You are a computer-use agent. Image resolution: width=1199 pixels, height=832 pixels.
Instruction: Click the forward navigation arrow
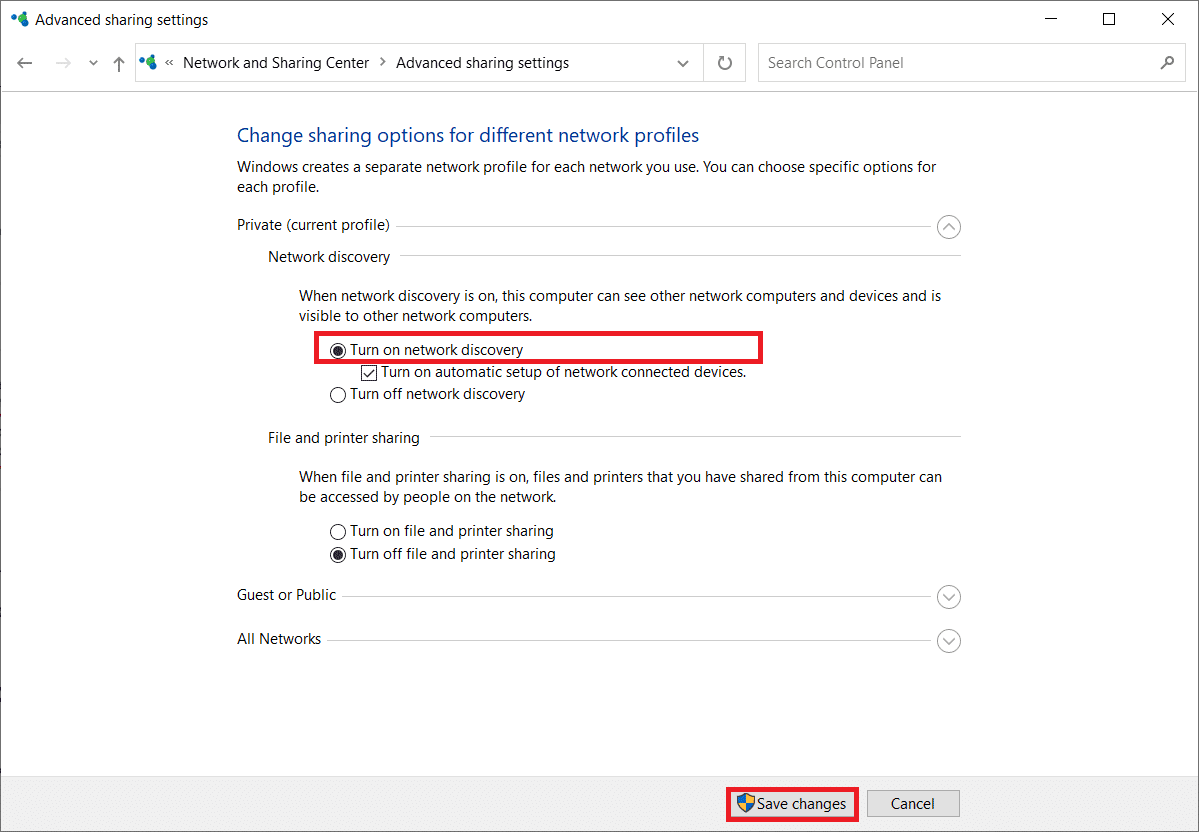(63, 63)
